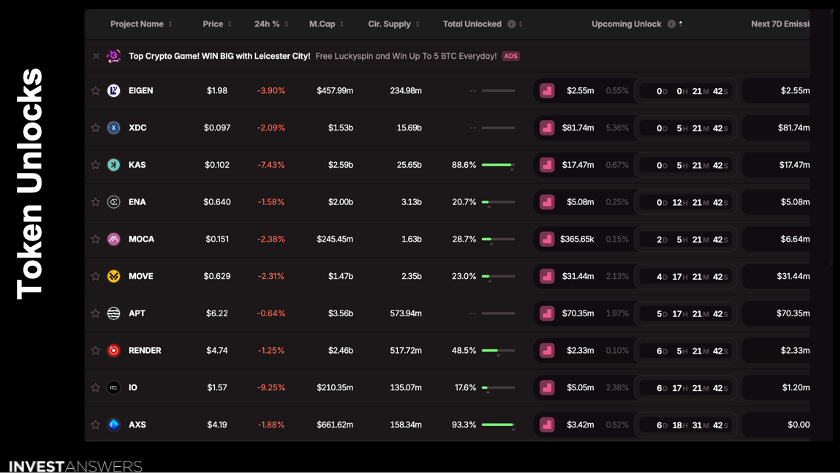This screenshot has height=473, width=840.
Task: Click KAS 88.6% unlocked progress bar
Action: point(498,165)
